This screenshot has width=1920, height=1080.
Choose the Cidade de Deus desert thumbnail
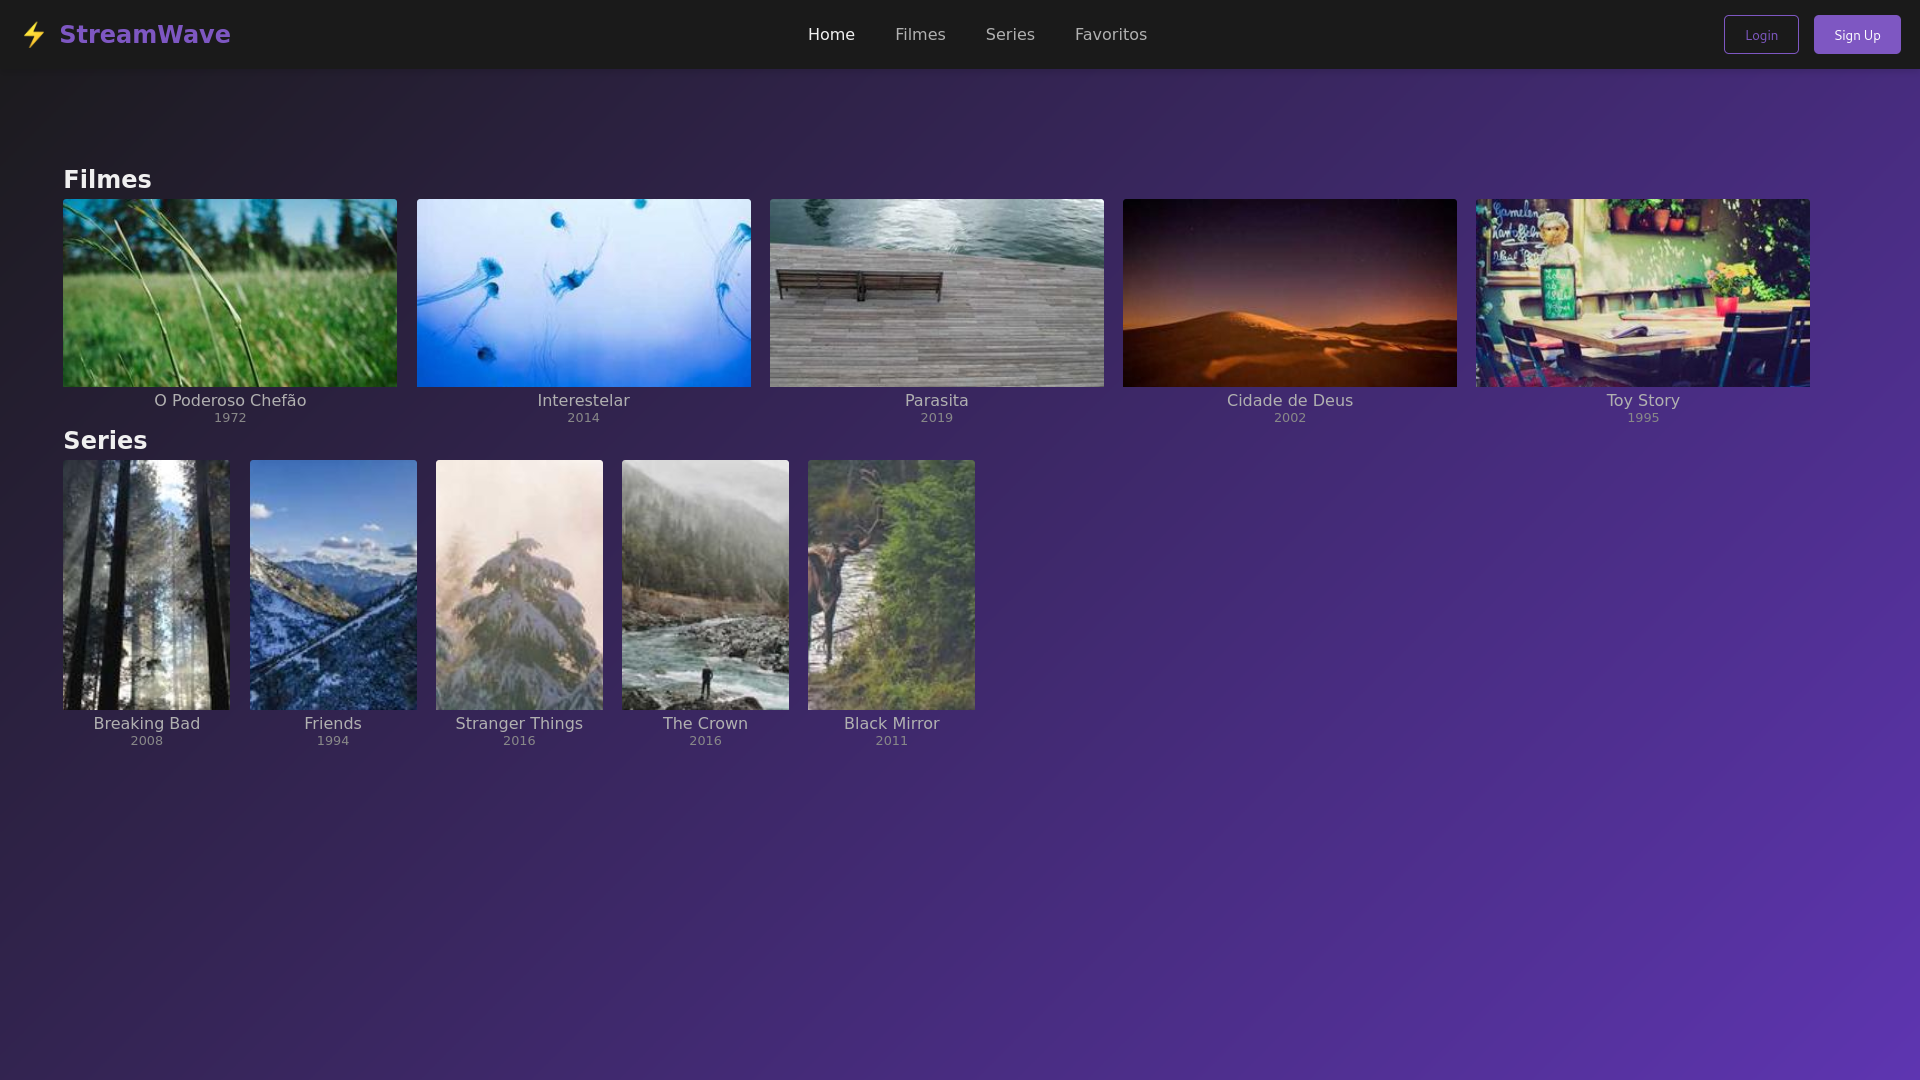tap(1289, 293)
